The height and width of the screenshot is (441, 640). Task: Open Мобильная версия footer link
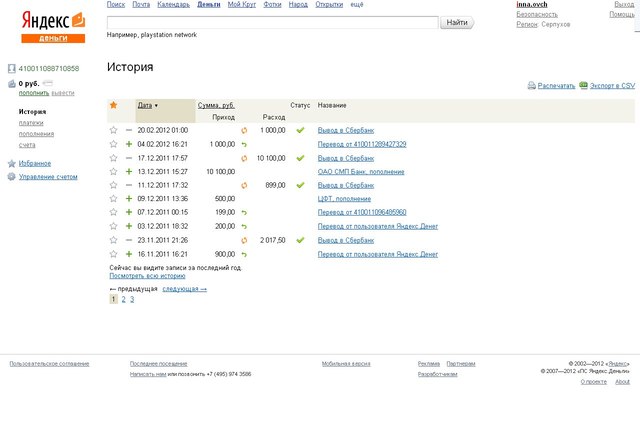(x=346, y=364)
